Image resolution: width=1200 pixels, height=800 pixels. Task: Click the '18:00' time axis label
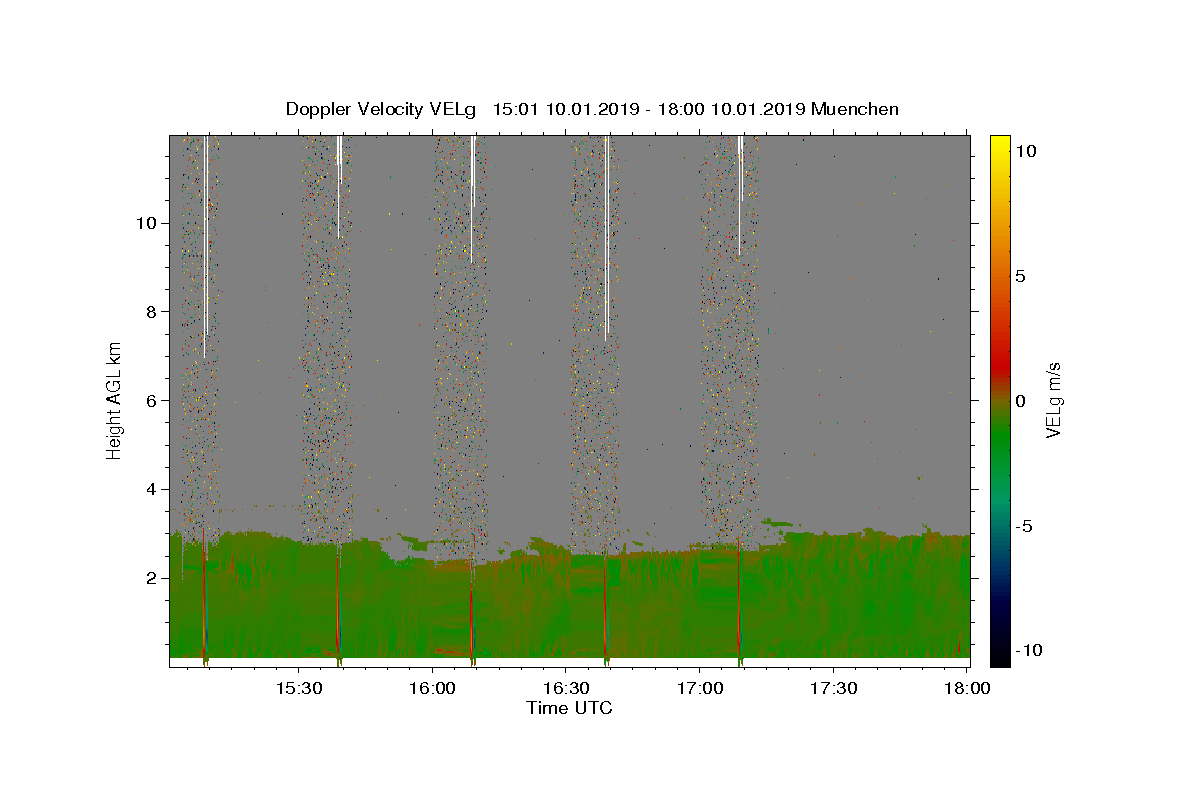[966, 688]
